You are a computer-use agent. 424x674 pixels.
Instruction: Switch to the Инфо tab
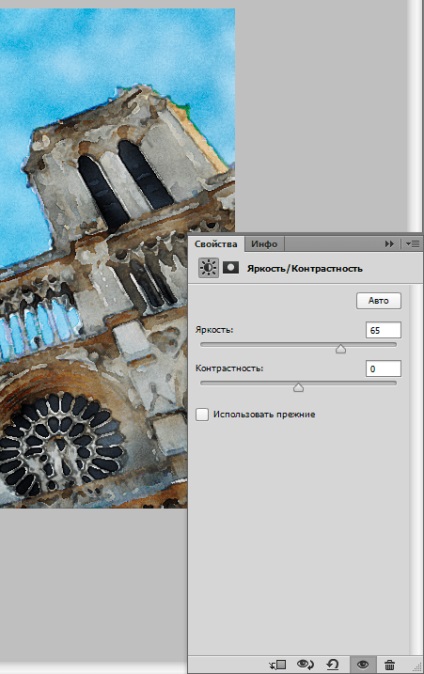pyautogui.click(x=264, y=244)
